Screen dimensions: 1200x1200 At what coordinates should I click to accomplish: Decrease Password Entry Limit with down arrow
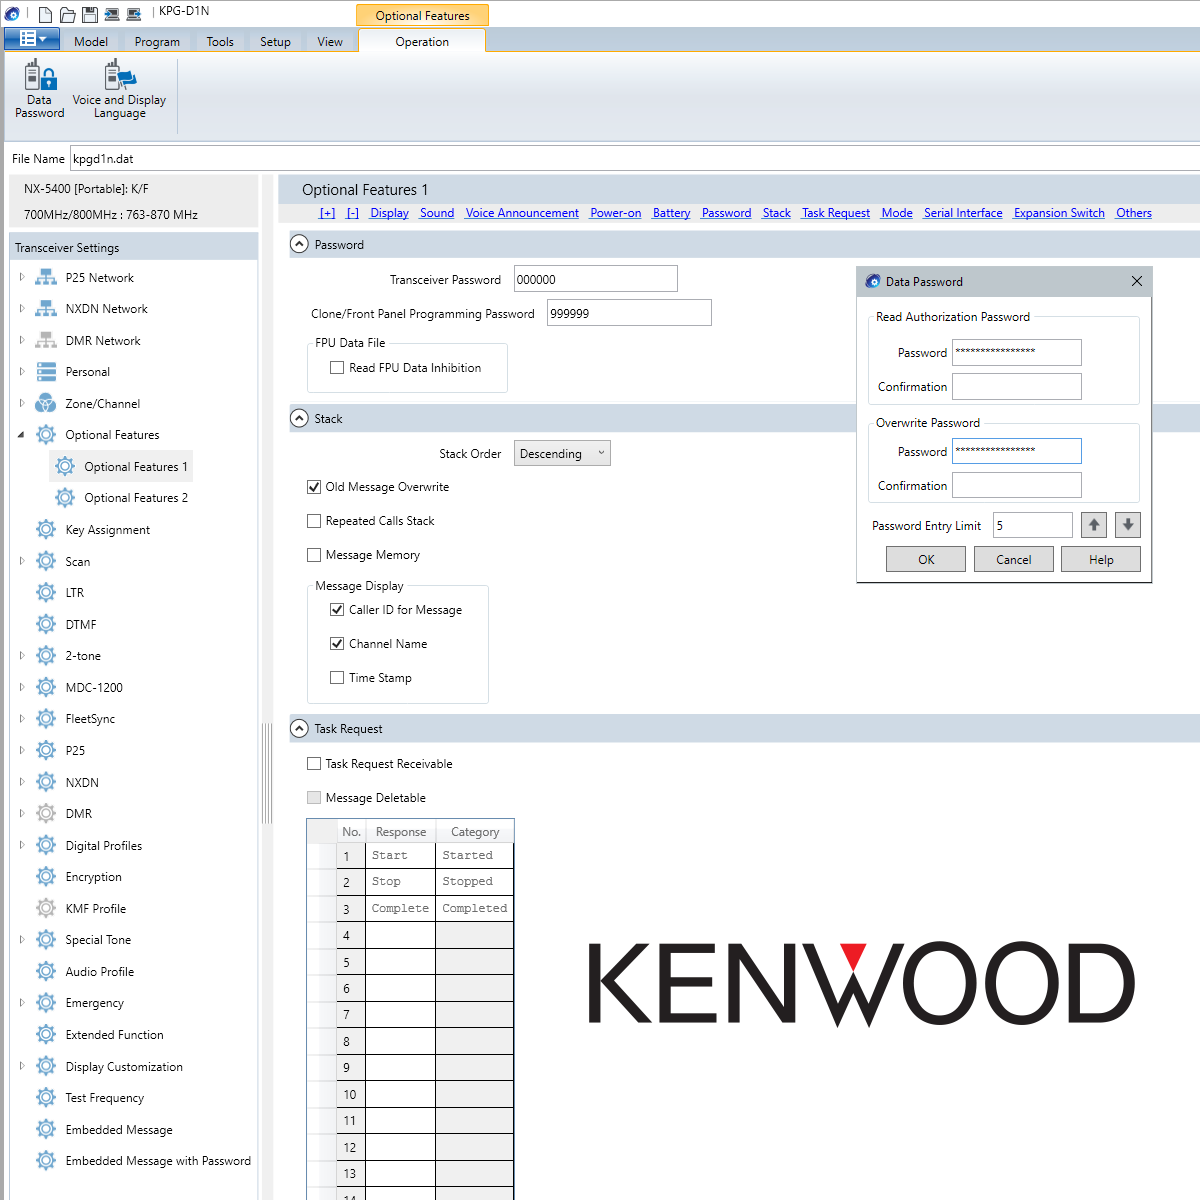pos(1128,525)
